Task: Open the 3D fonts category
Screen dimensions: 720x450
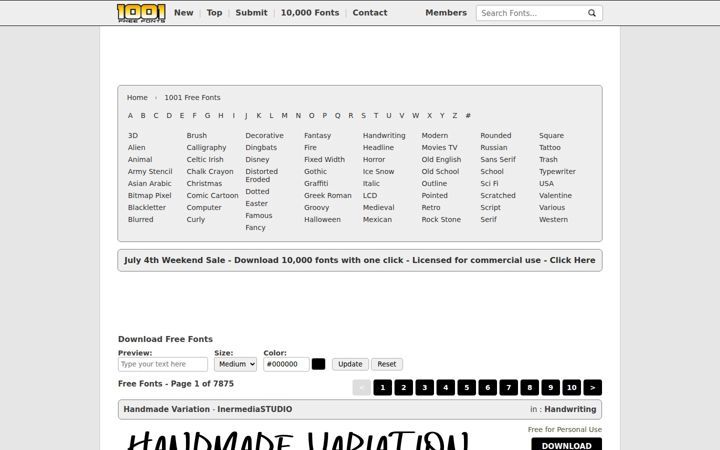Action: point(133,135)
